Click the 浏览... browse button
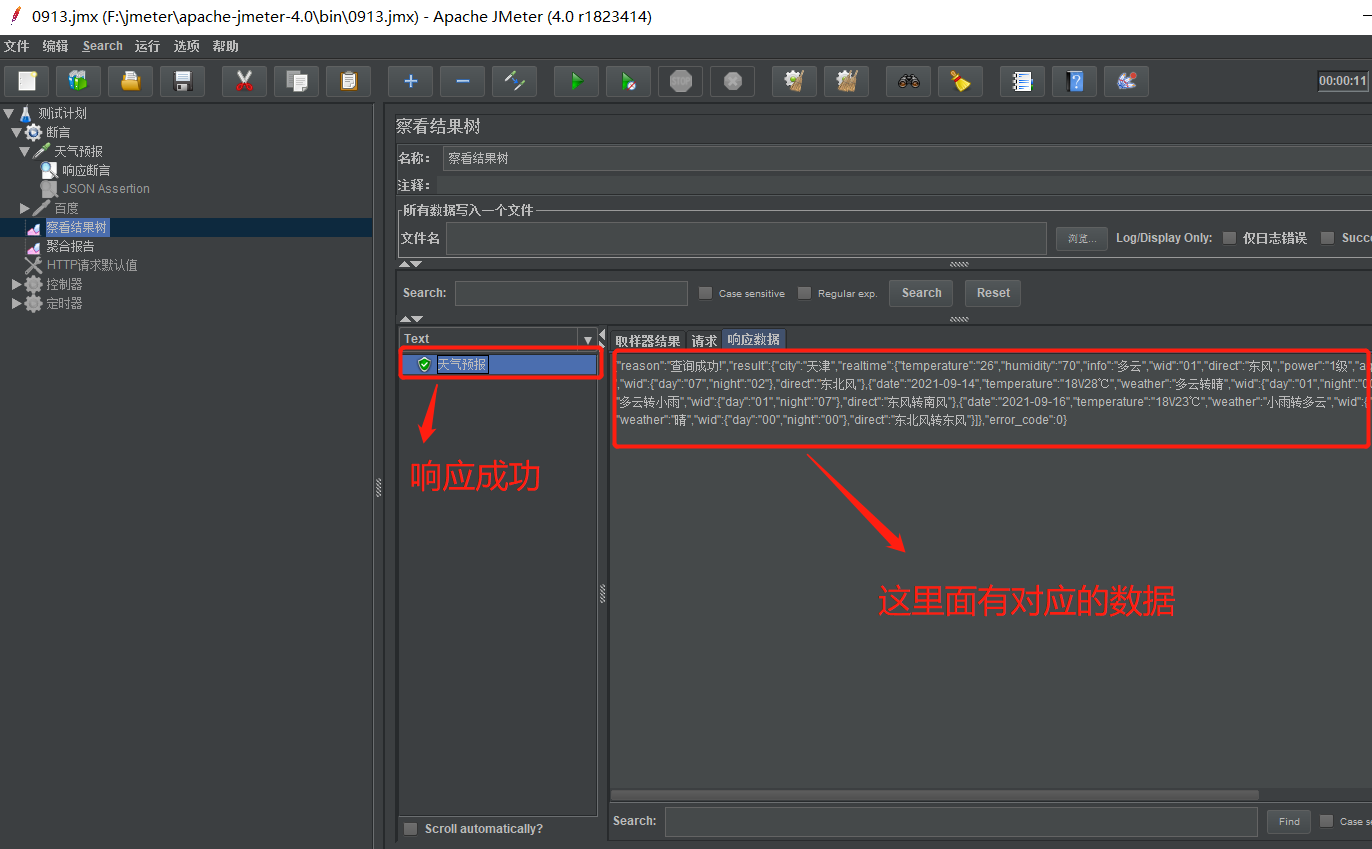This screenshot has width=1372, height=849. click(1082, 238)
